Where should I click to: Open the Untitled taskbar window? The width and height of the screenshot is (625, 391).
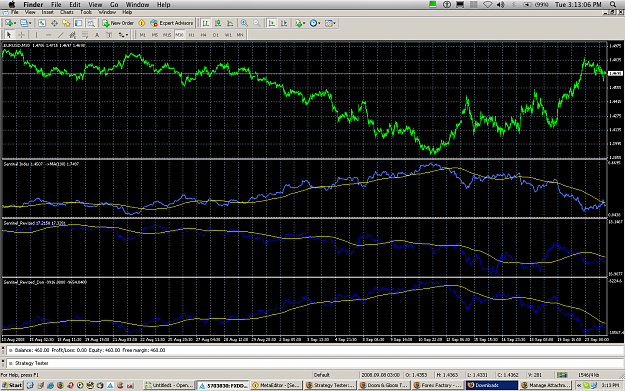click(x=169, y=385)
